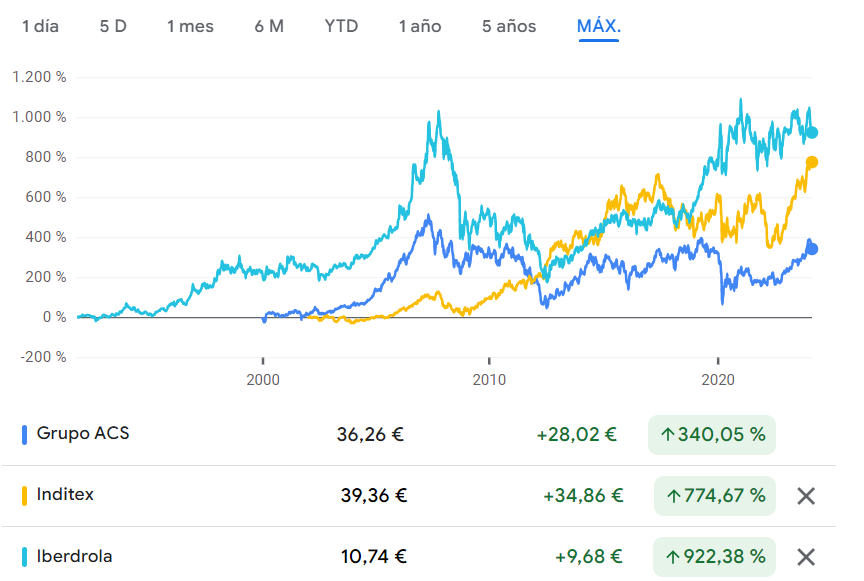
Task: Click the Iberdrola cyan endpoint dot
Action: [x=812, y=132]
